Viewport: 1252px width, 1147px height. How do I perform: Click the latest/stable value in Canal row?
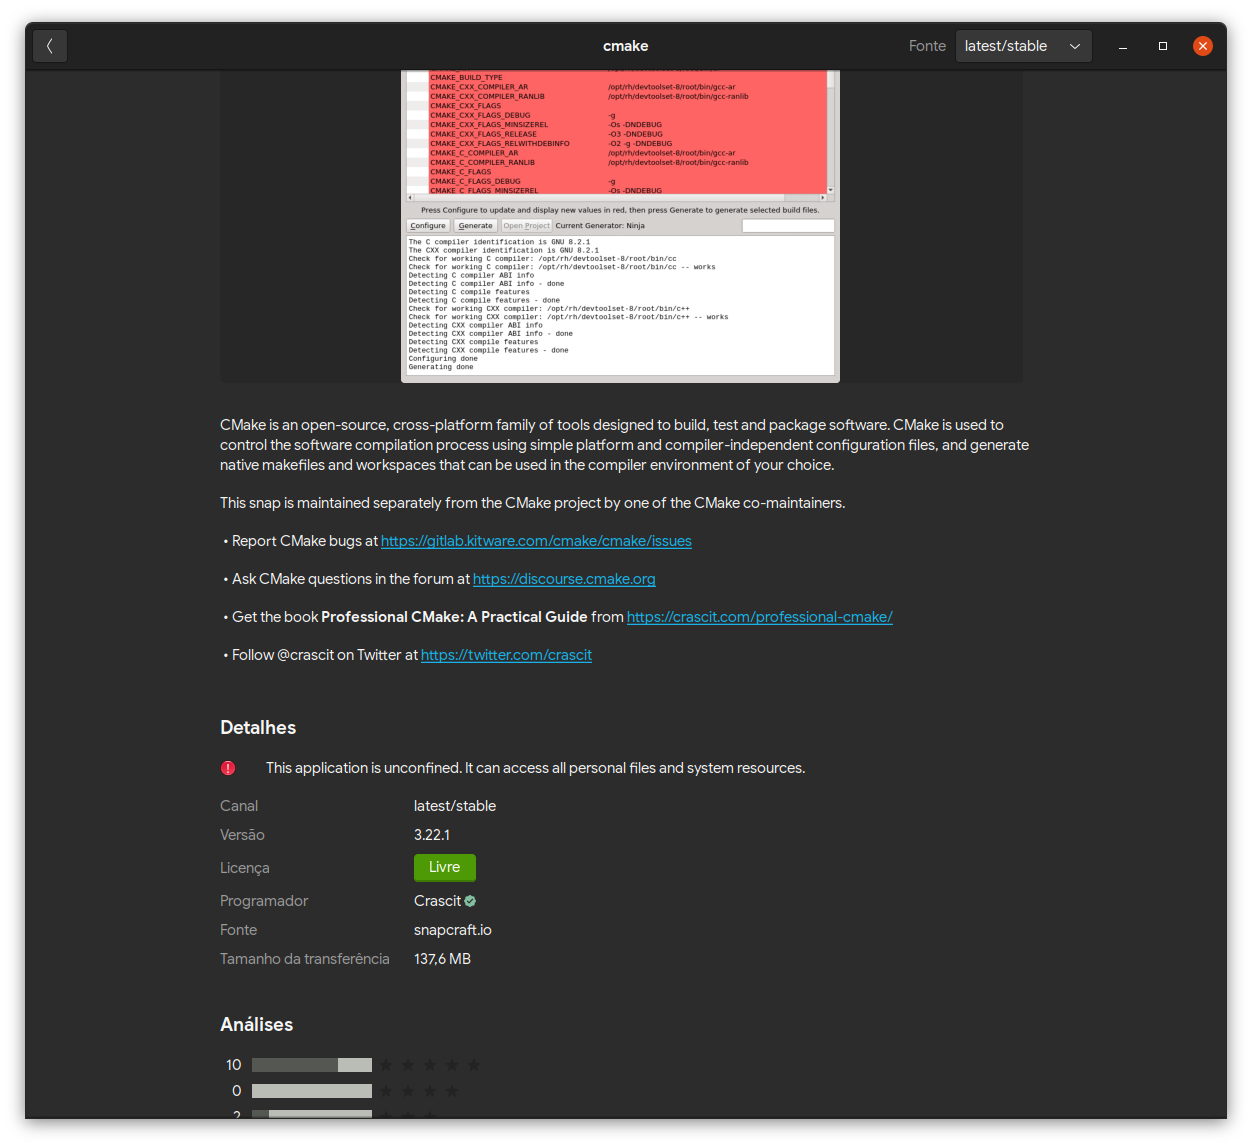click(455, 806)
